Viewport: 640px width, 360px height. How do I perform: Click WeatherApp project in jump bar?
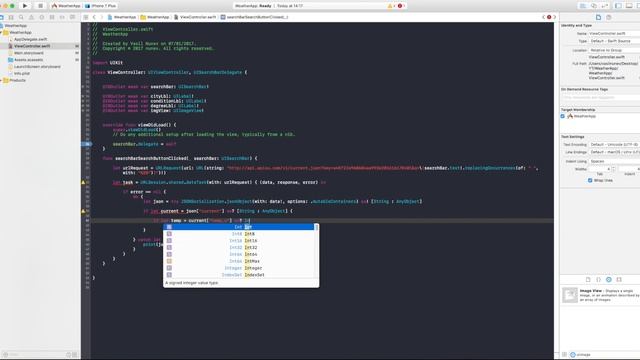point(122,17)
